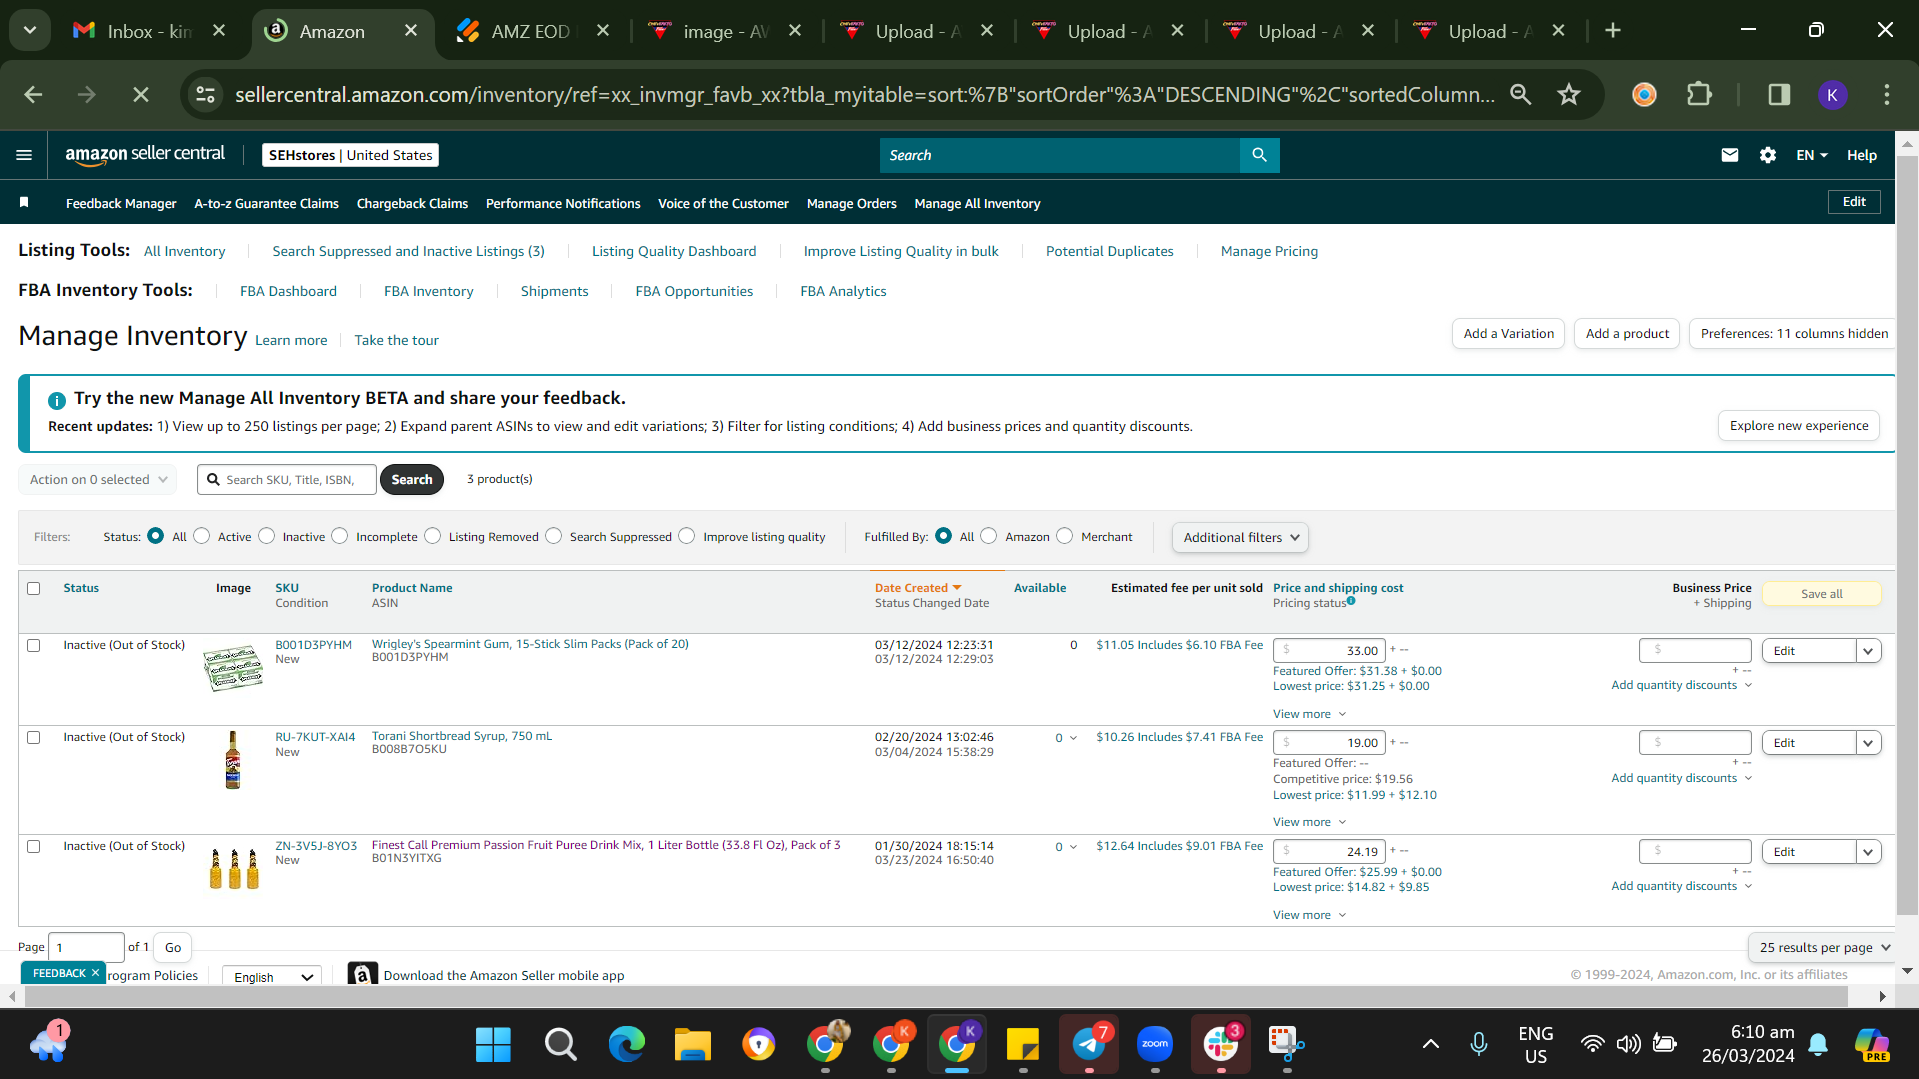Open the Seller Central hamburger menu

[x=24, y=155]
